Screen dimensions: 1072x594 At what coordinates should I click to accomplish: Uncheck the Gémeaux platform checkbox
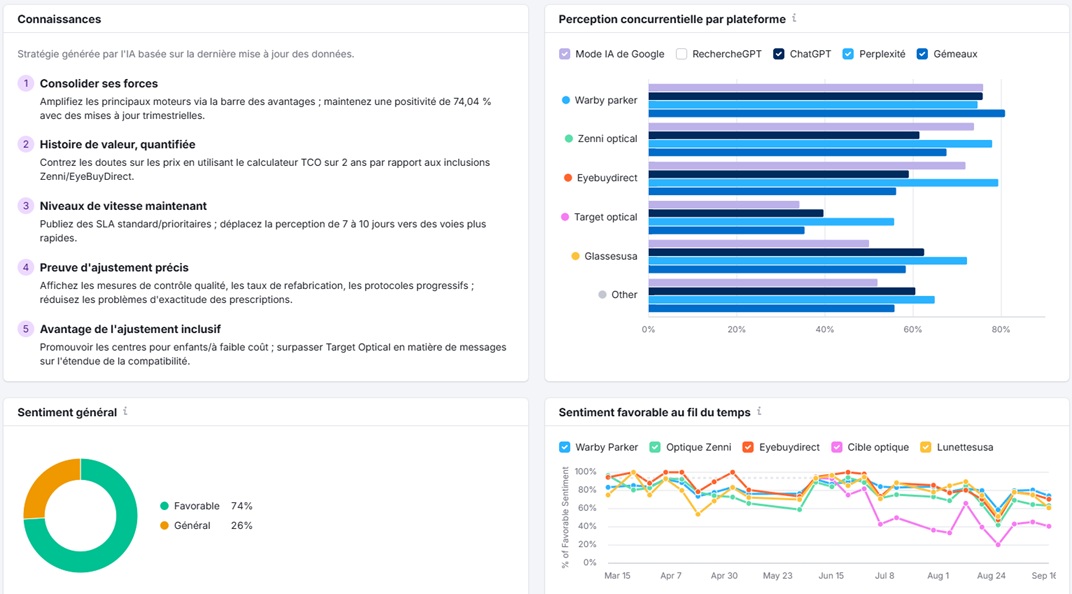923,54
